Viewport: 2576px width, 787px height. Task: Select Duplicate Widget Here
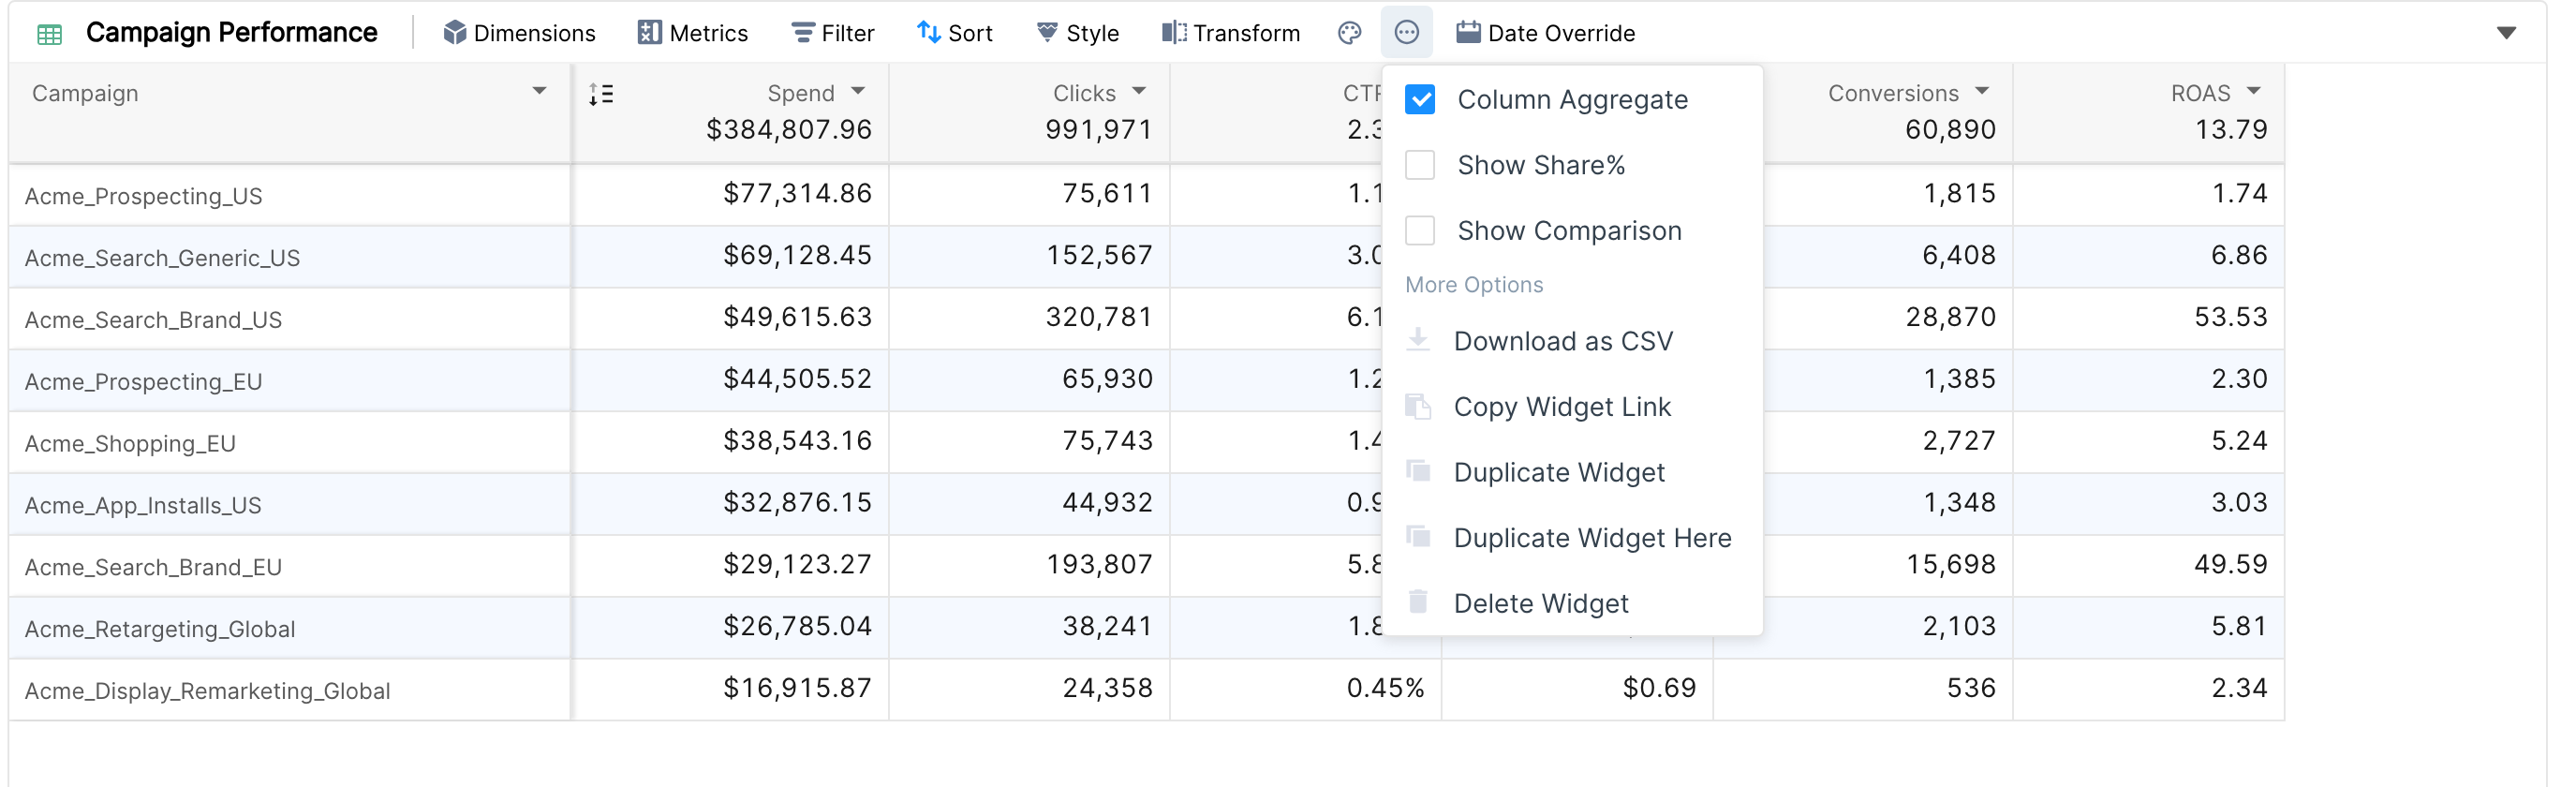coord(1571,538)
